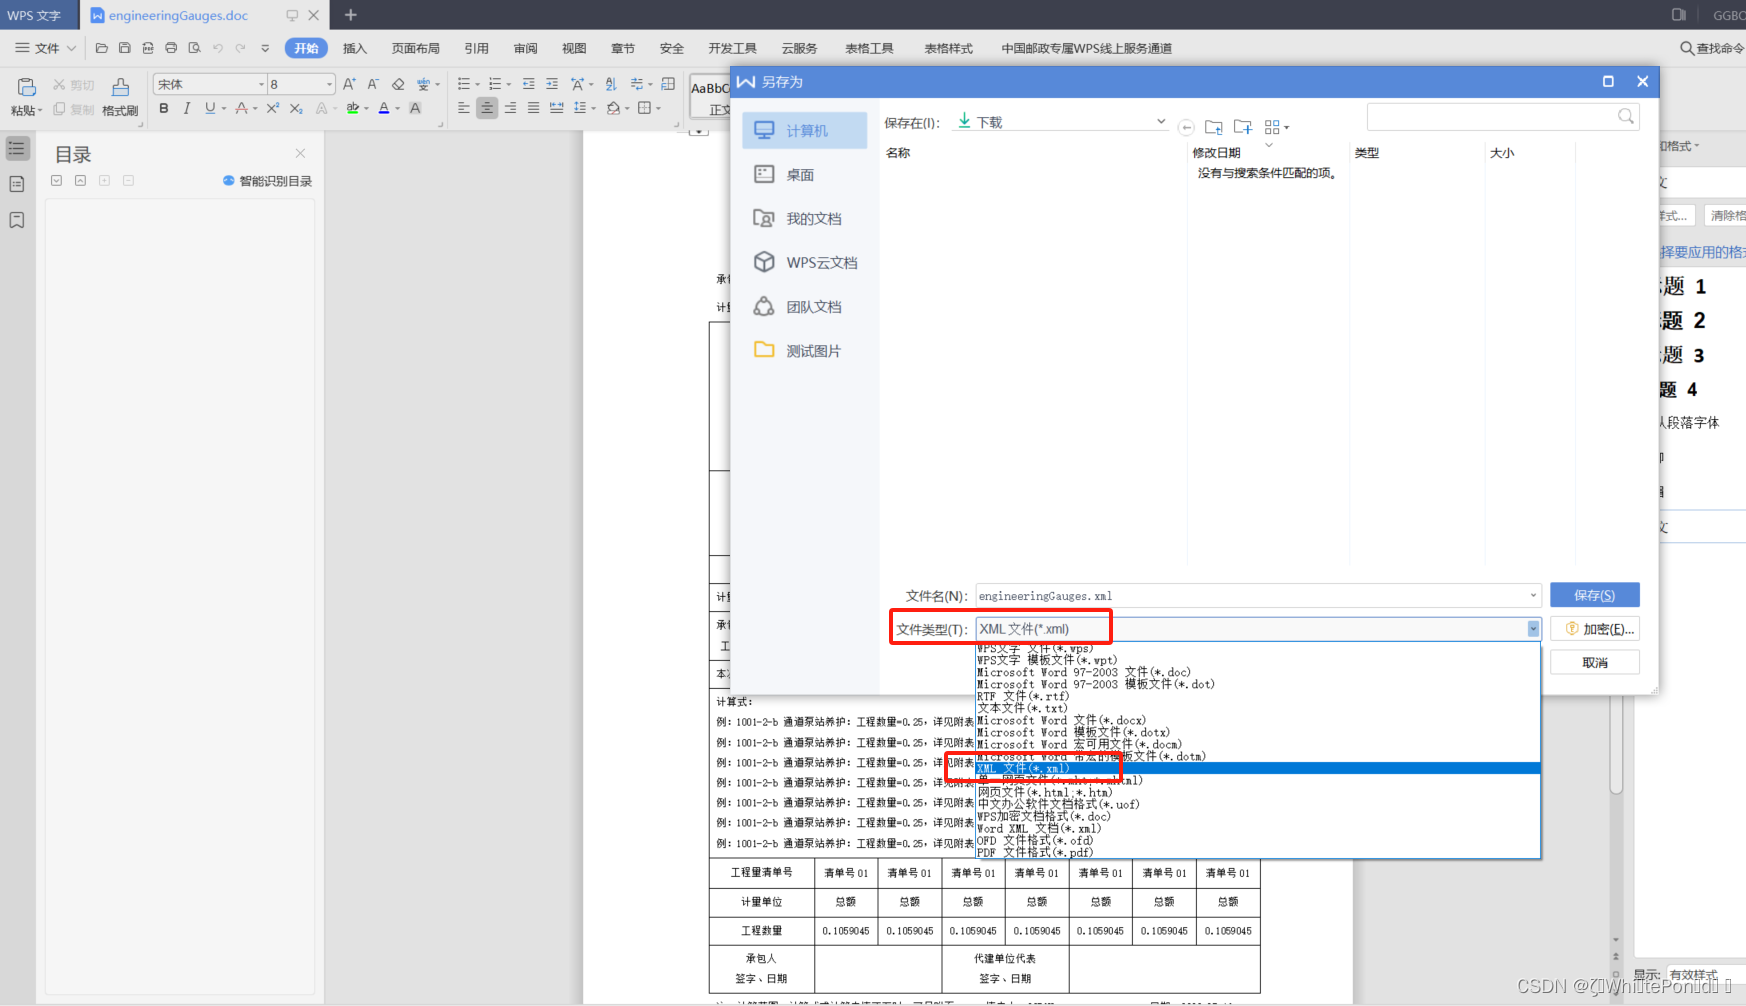This screenshot has width=1746, height=1006.
Task: Open the text highlight color tool
Action: coord(352,108)
